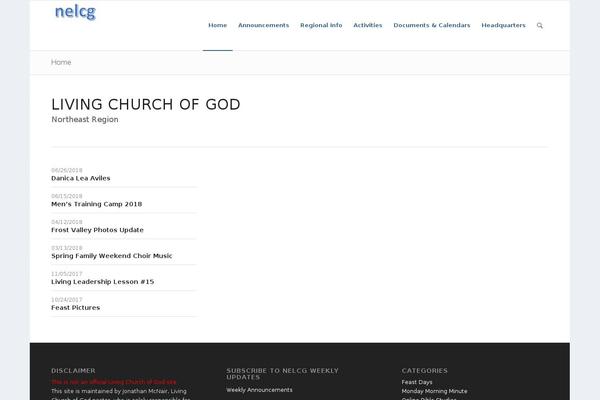Image resolution: width=600 pixels, height=400 pixels.
Task: Open Men's Training Camp 2018 post
Action: (x=96, y=204)
